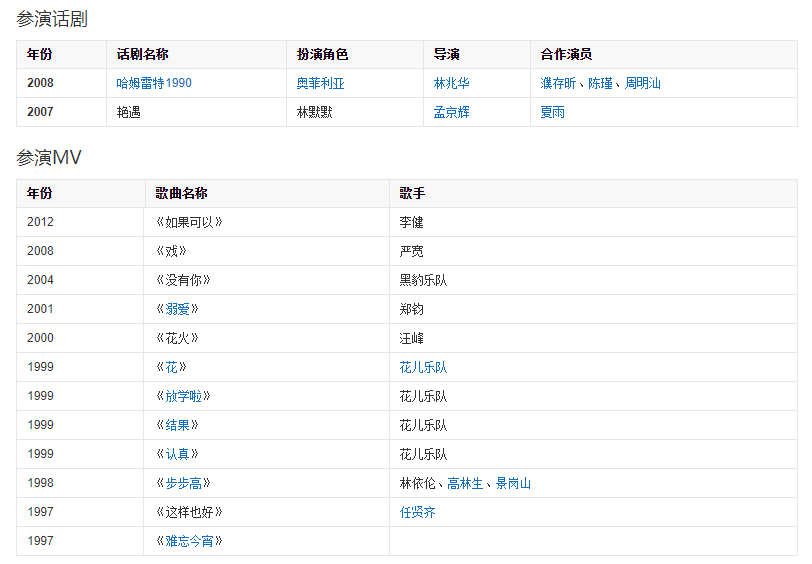Open director 林兆华's link
812x564 pixels.
pos(451,83)
